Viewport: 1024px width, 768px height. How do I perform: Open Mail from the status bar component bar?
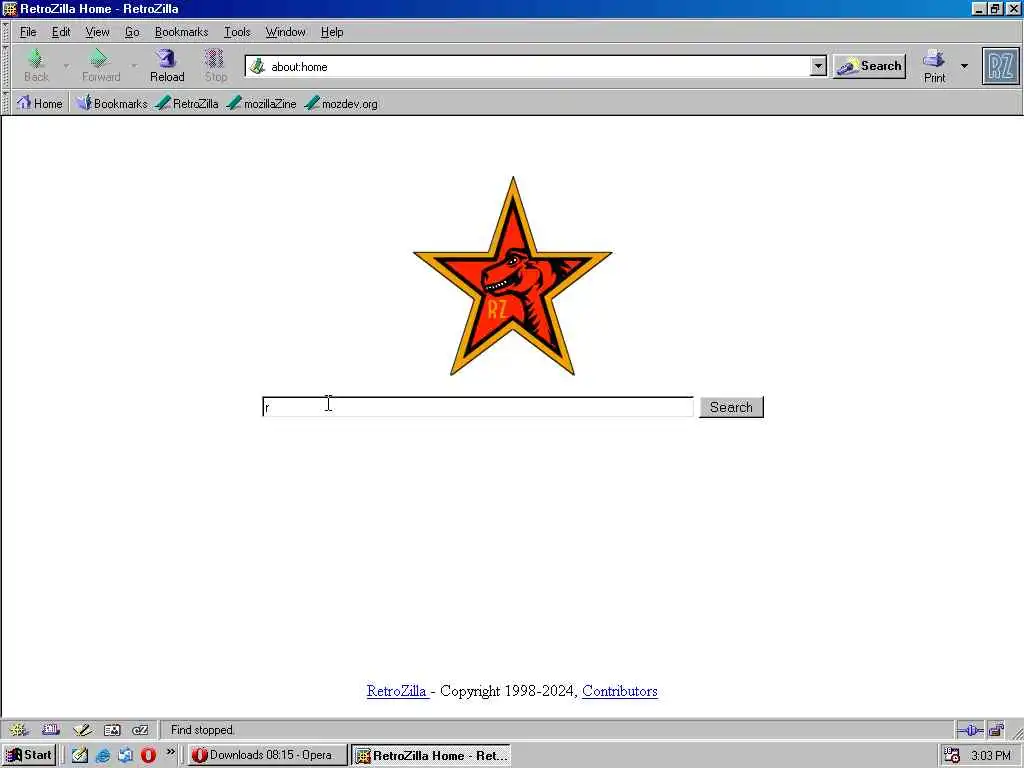[50, 729]
